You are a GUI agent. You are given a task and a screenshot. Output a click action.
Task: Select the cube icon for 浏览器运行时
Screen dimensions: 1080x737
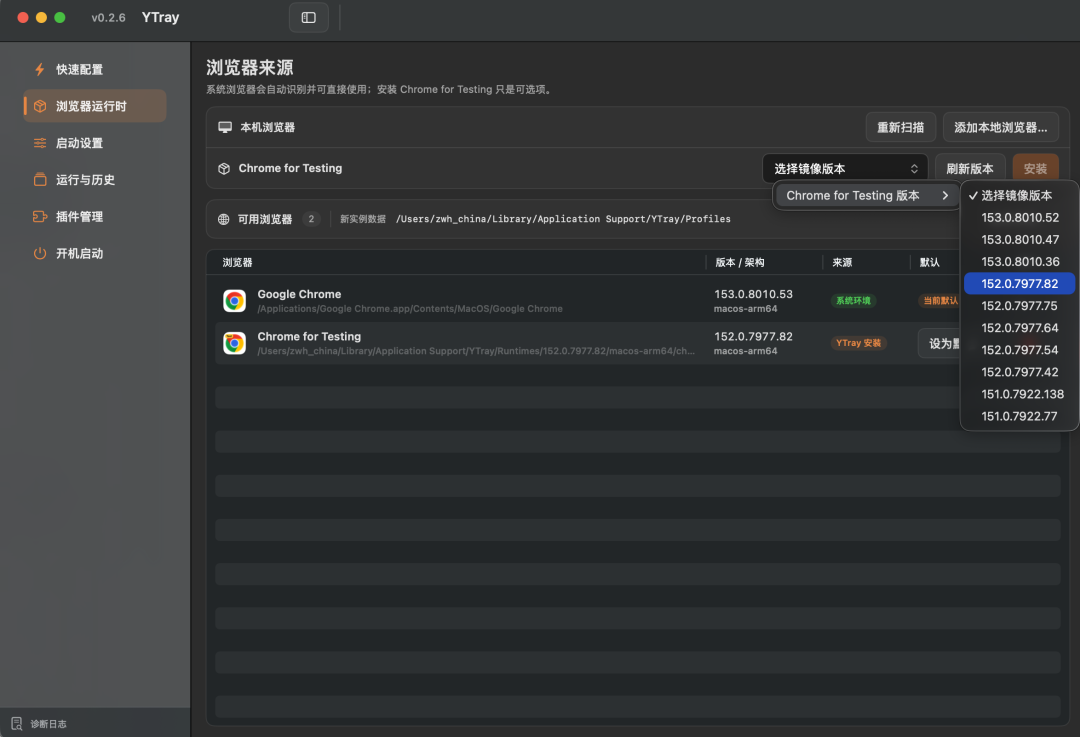point(40,106)
